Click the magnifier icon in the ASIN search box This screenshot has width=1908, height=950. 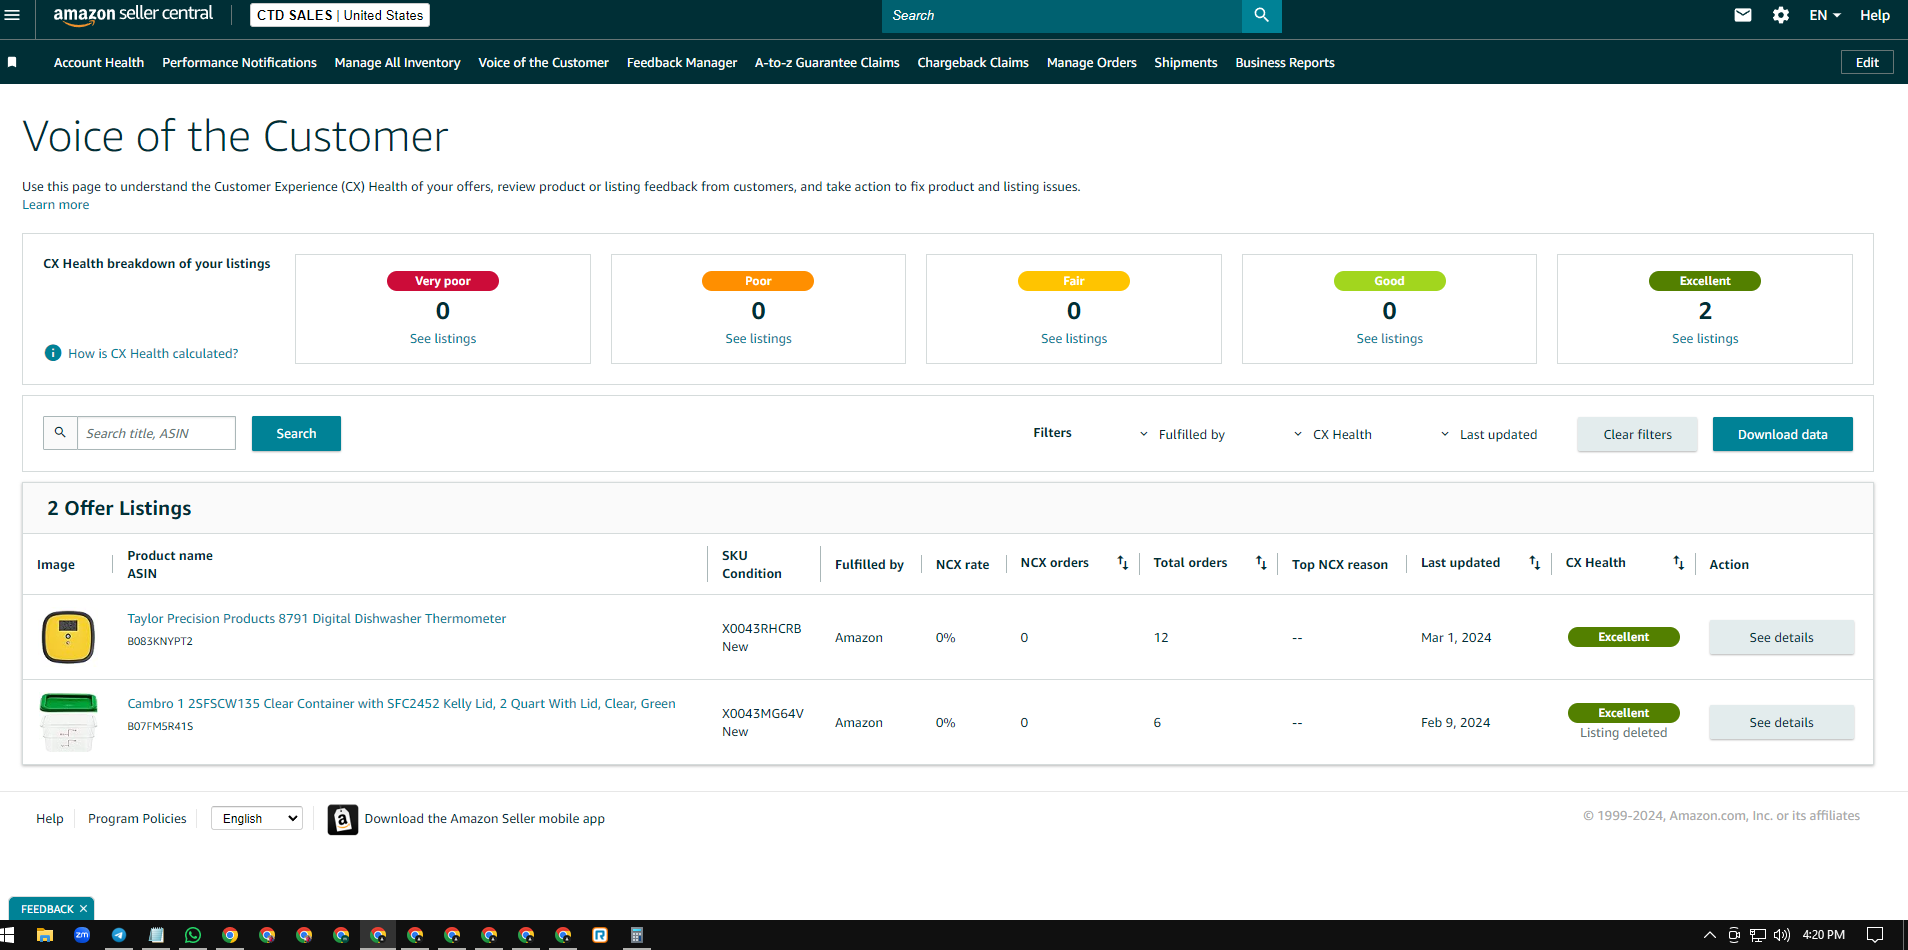pyautogui.click(x=60, y=433)
